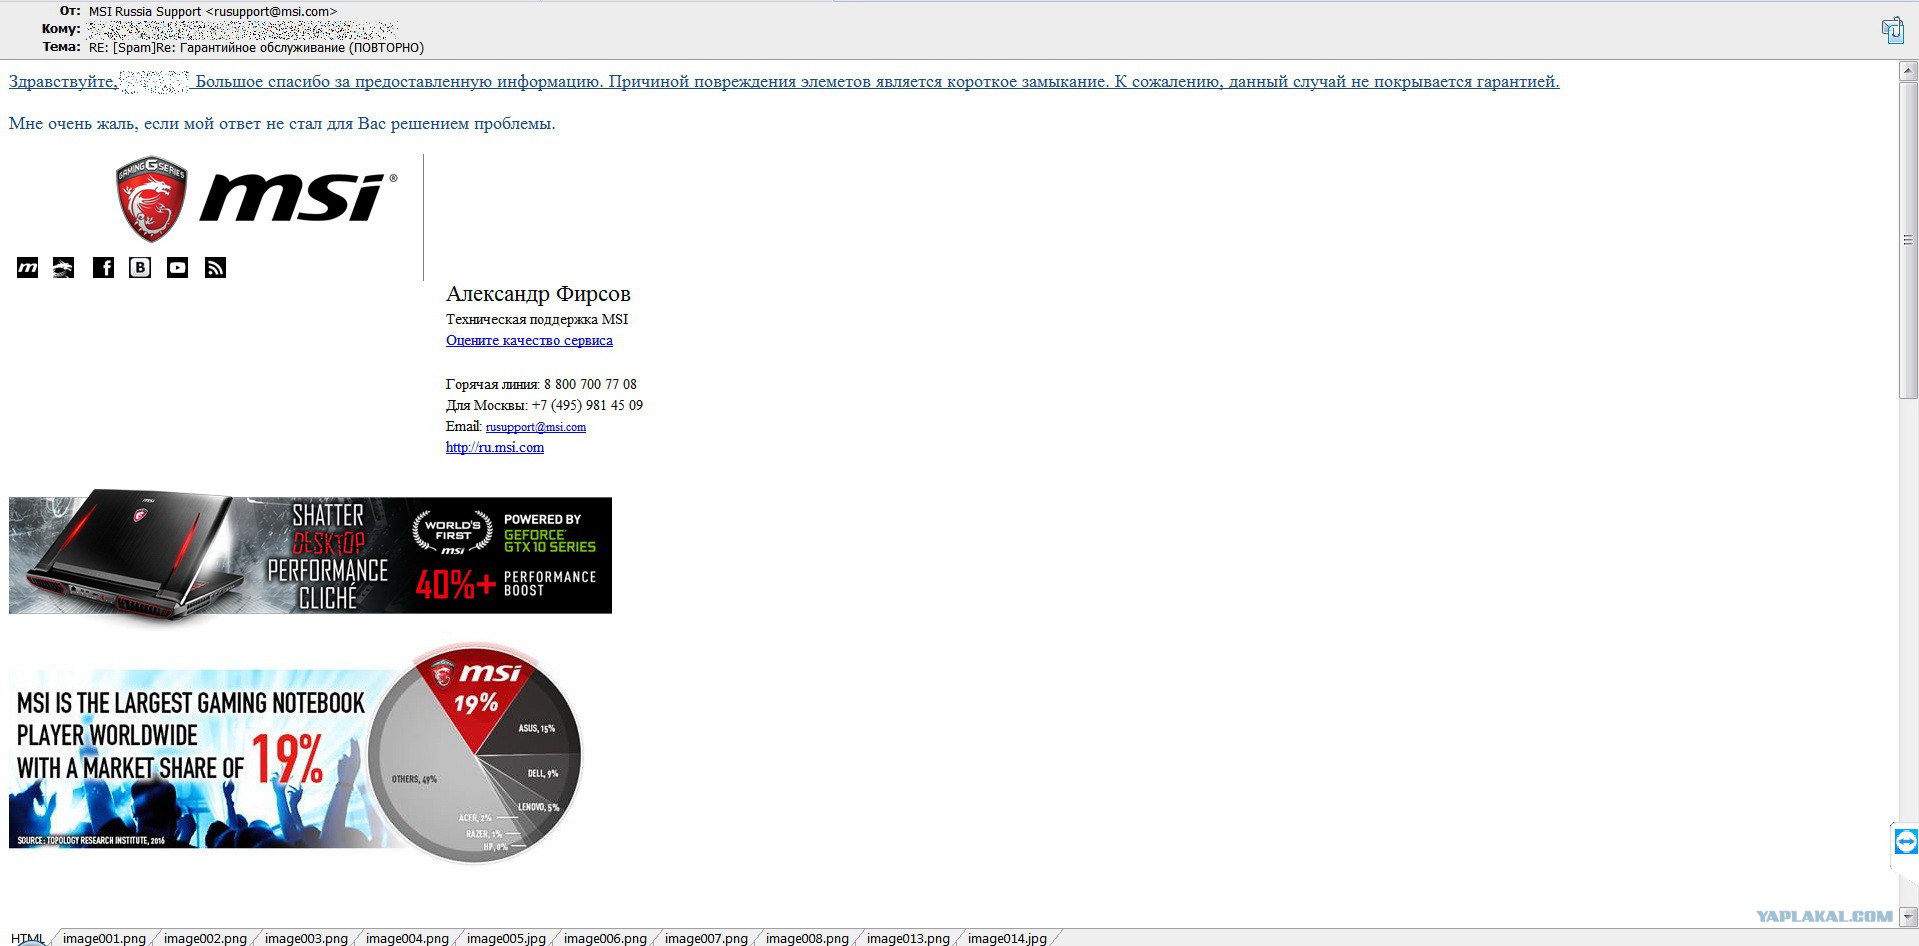
Task: Open the MSI dragon icon link
Action: pos(63,267)
